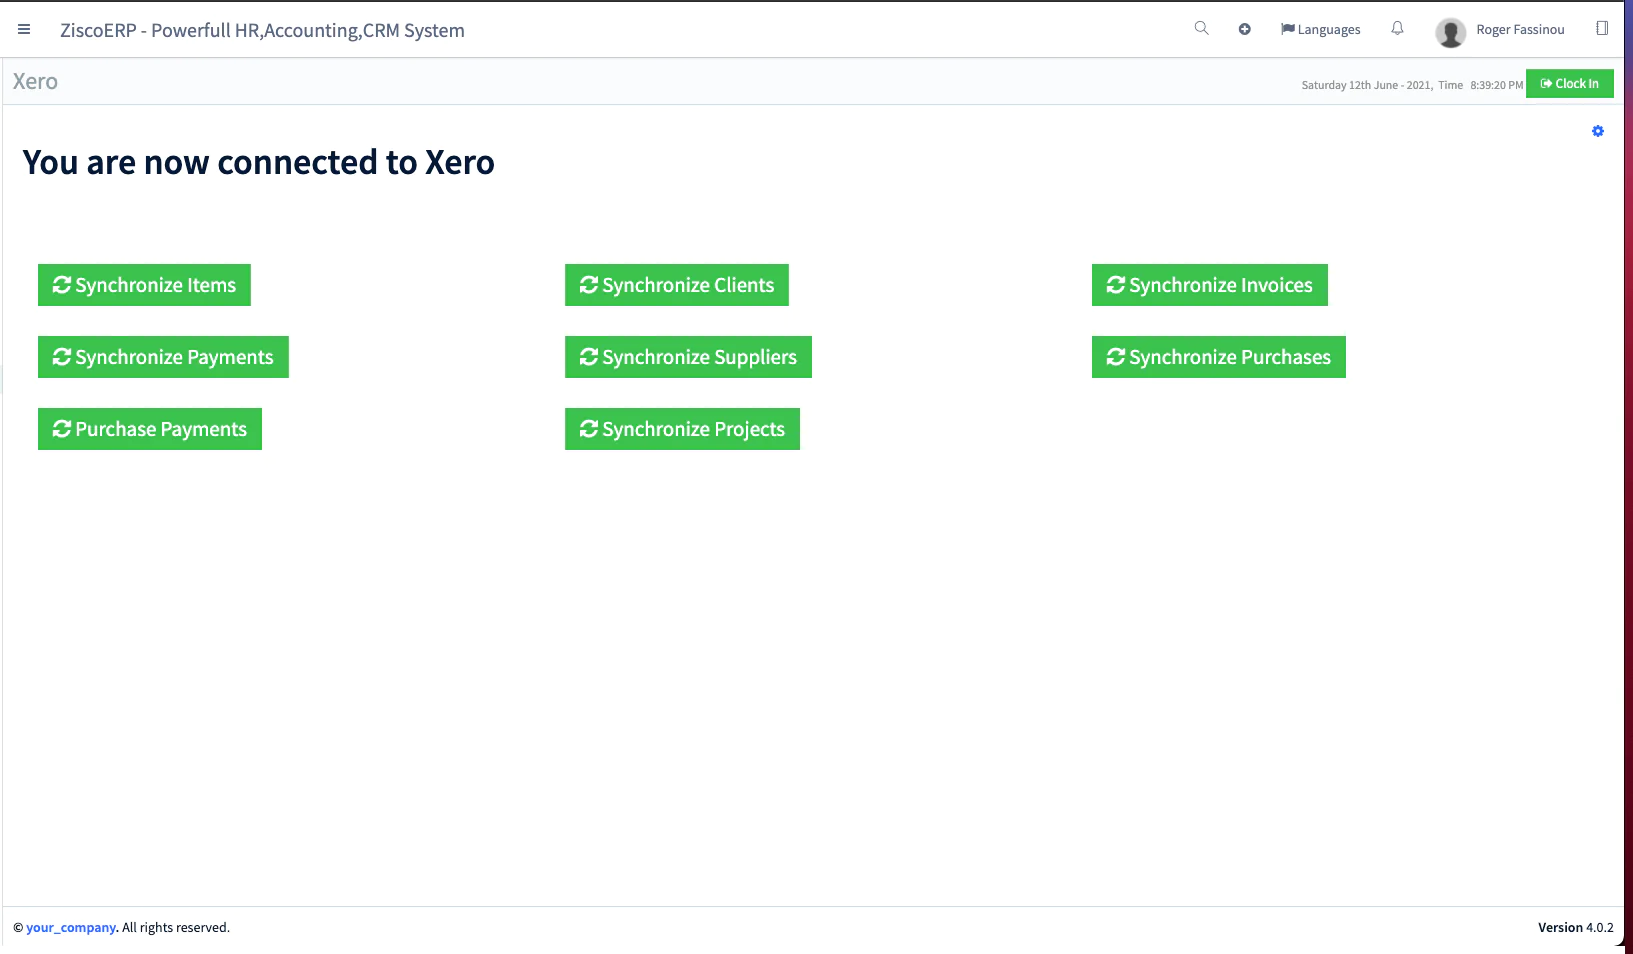The height and width of the screenshot is (954, 1633).
Task: Click Roger Fassinou's profile avatar
Action: (1450, 32)
